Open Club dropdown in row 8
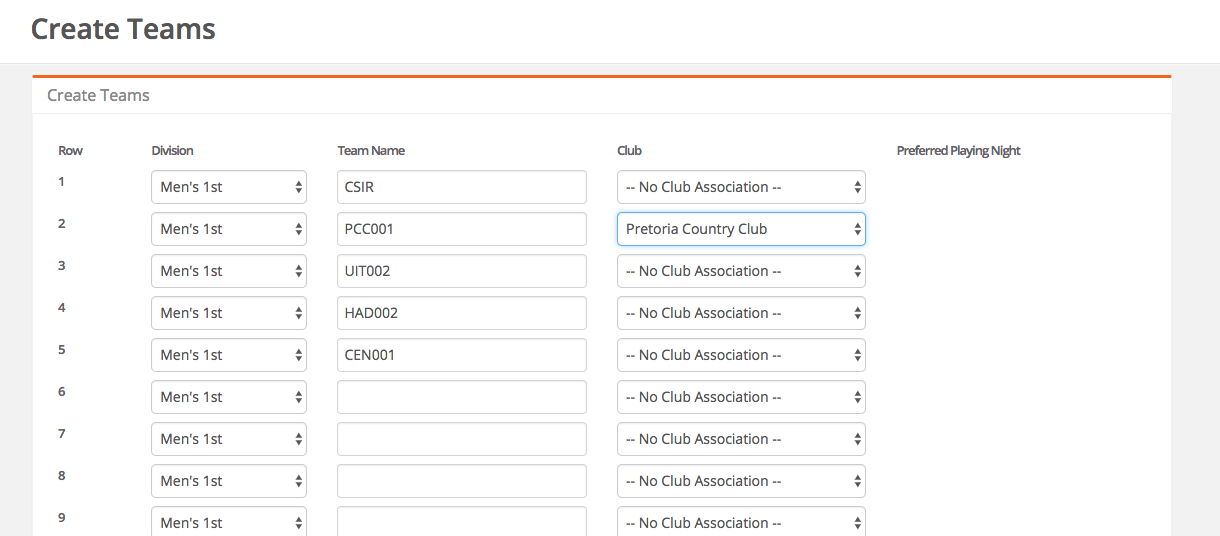1220x536 pixels. pyautogui.click(x=741, y=481)
